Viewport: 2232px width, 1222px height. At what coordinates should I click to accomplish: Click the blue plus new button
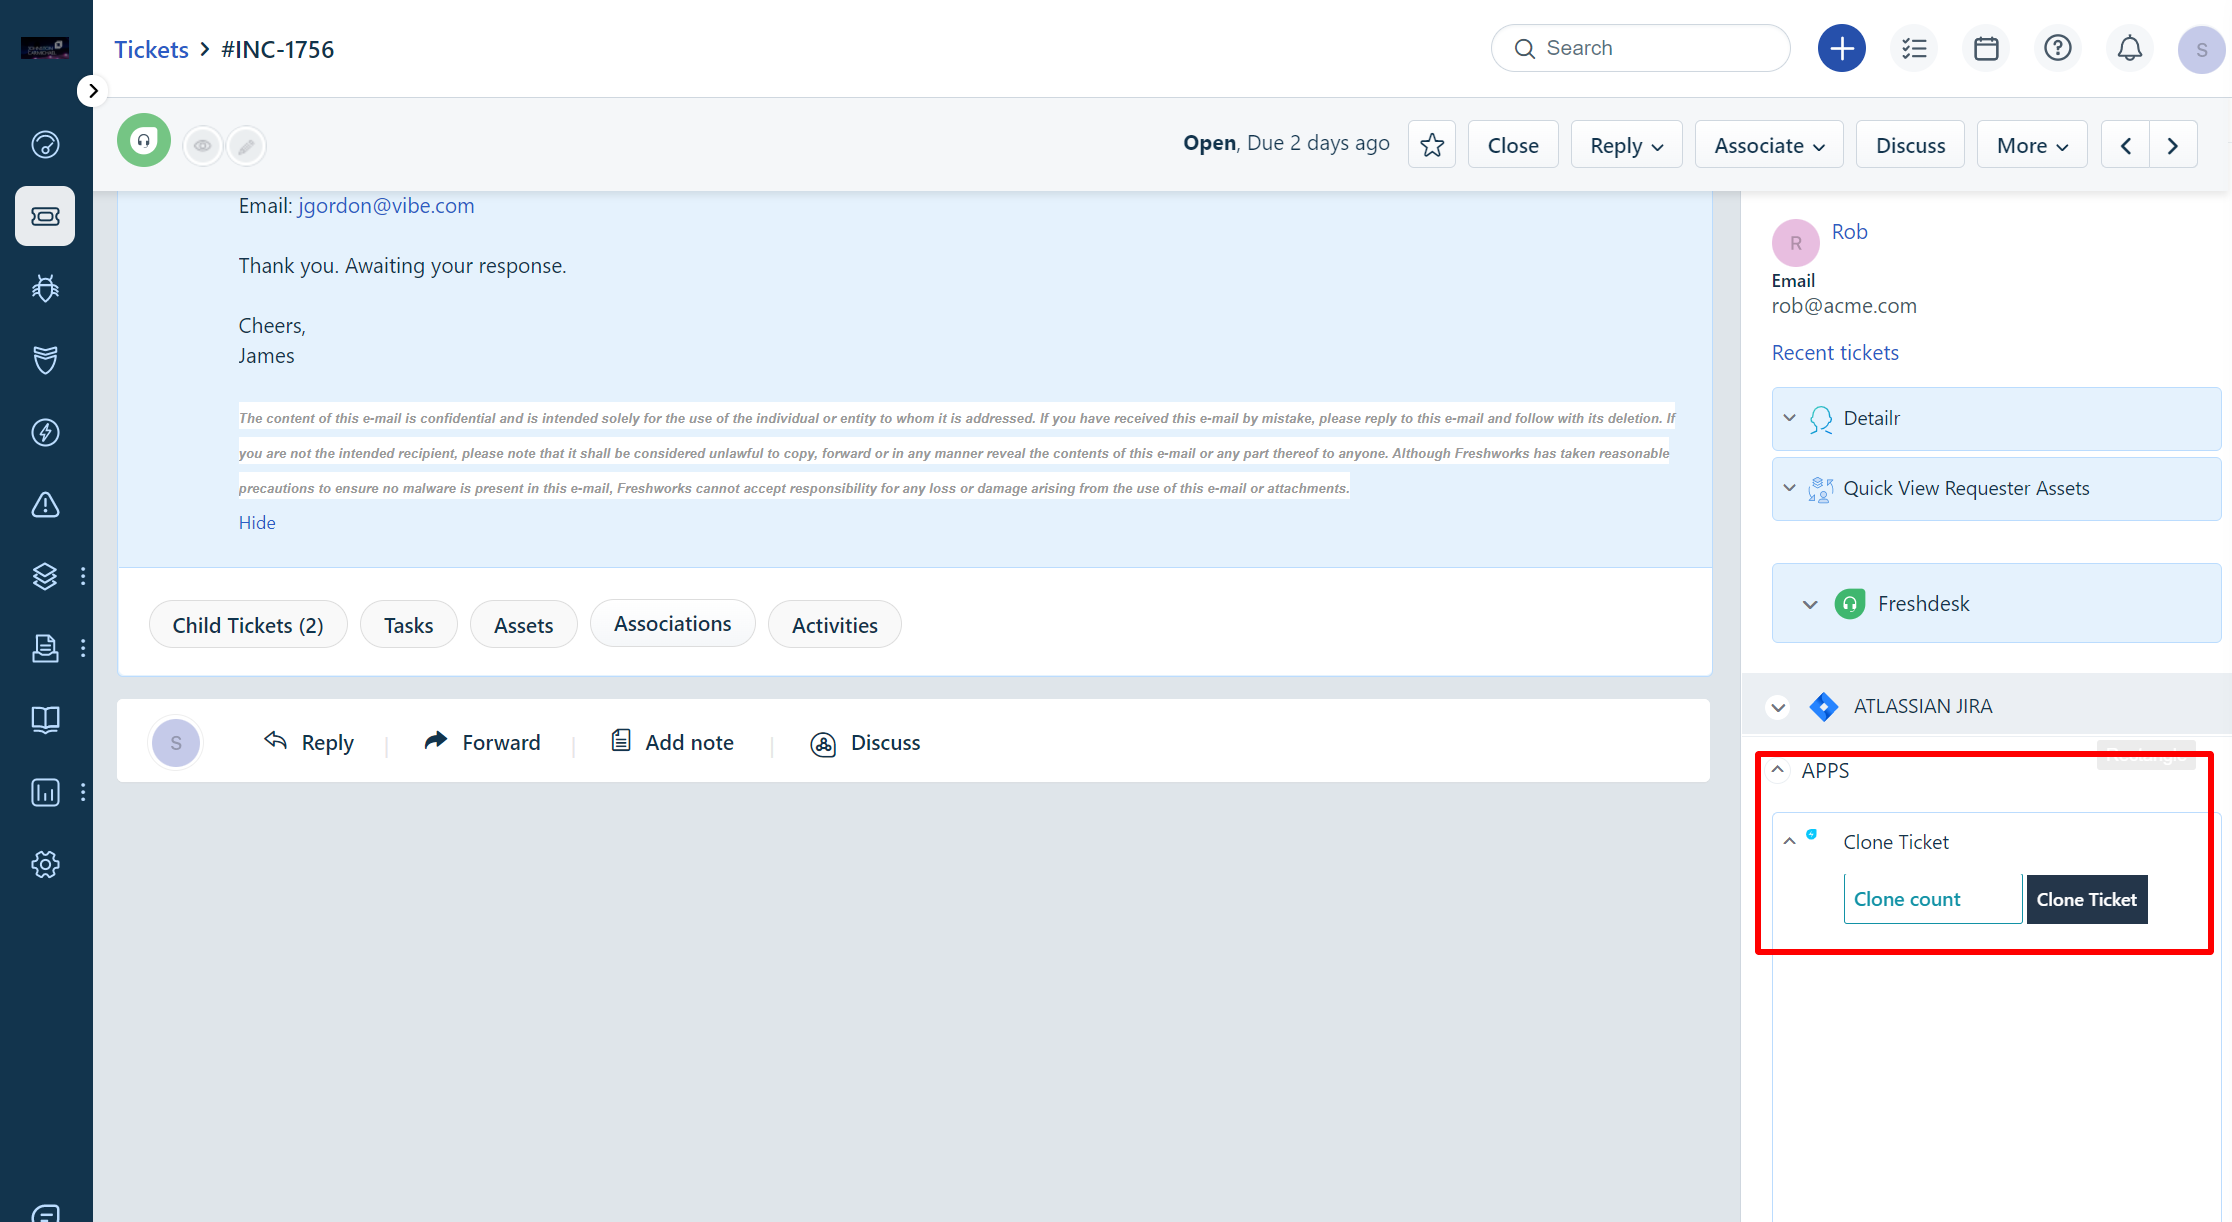click(x=1841, y=48)
